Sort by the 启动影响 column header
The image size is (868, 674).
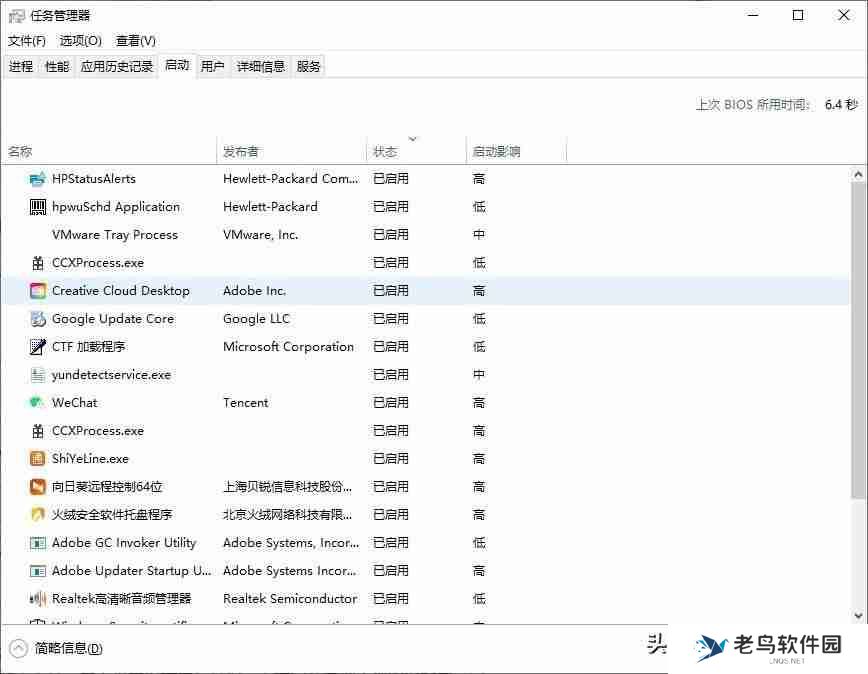tap(516, 151)
